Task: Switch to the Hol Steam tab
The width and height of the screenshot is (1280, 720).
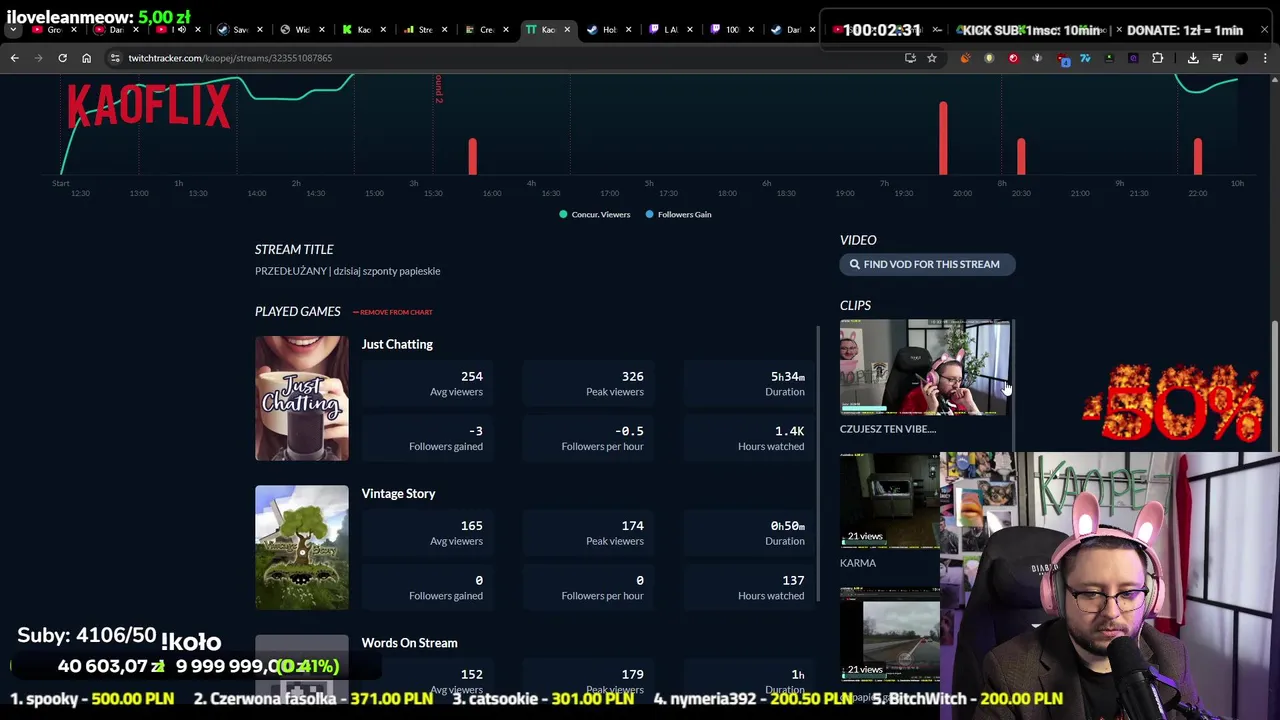Action: point(609,30)
